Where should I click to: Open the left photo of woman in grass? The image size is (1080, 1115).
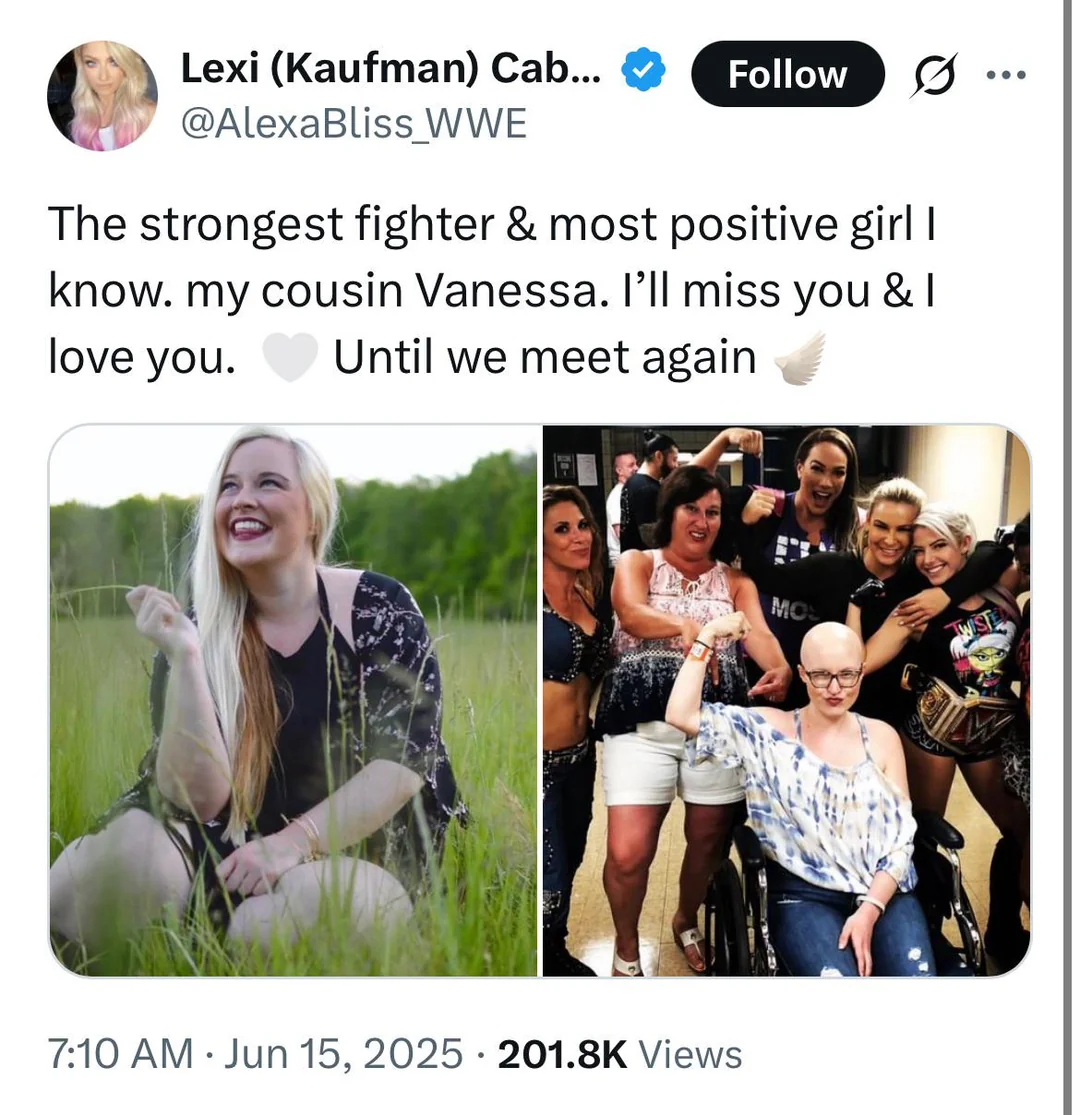click(x=293, y=700)
